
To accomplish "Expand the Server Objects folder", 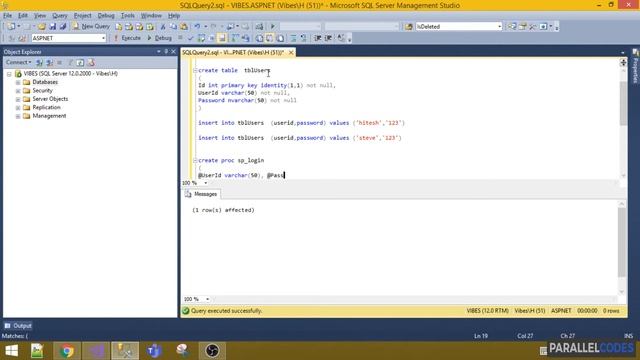I will point(18,99).
